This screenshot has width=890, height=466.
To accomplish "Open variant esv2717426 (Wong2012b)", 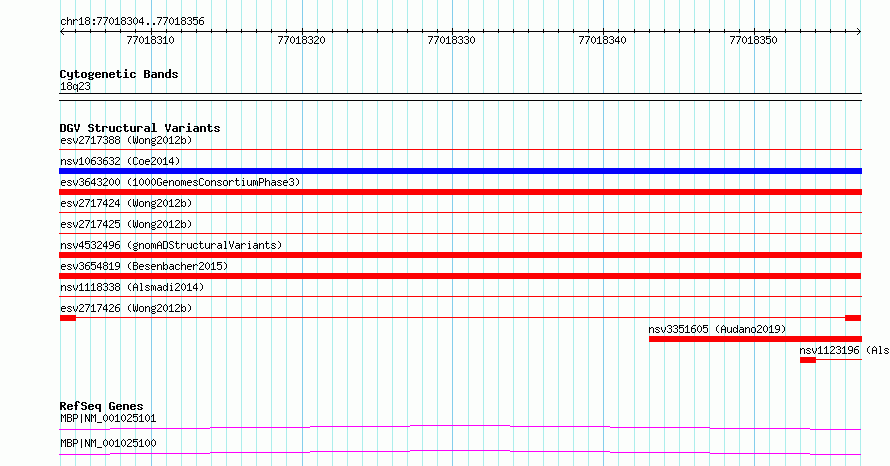I will (x=126, y=308).
